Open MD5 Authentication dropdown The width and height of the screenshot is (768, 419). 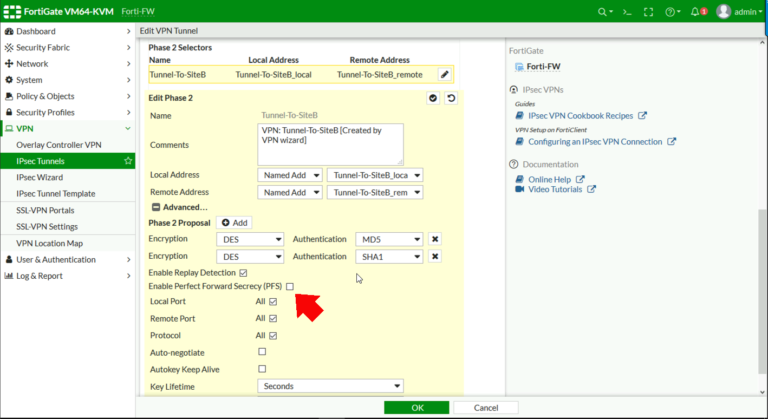pos(389,239)
